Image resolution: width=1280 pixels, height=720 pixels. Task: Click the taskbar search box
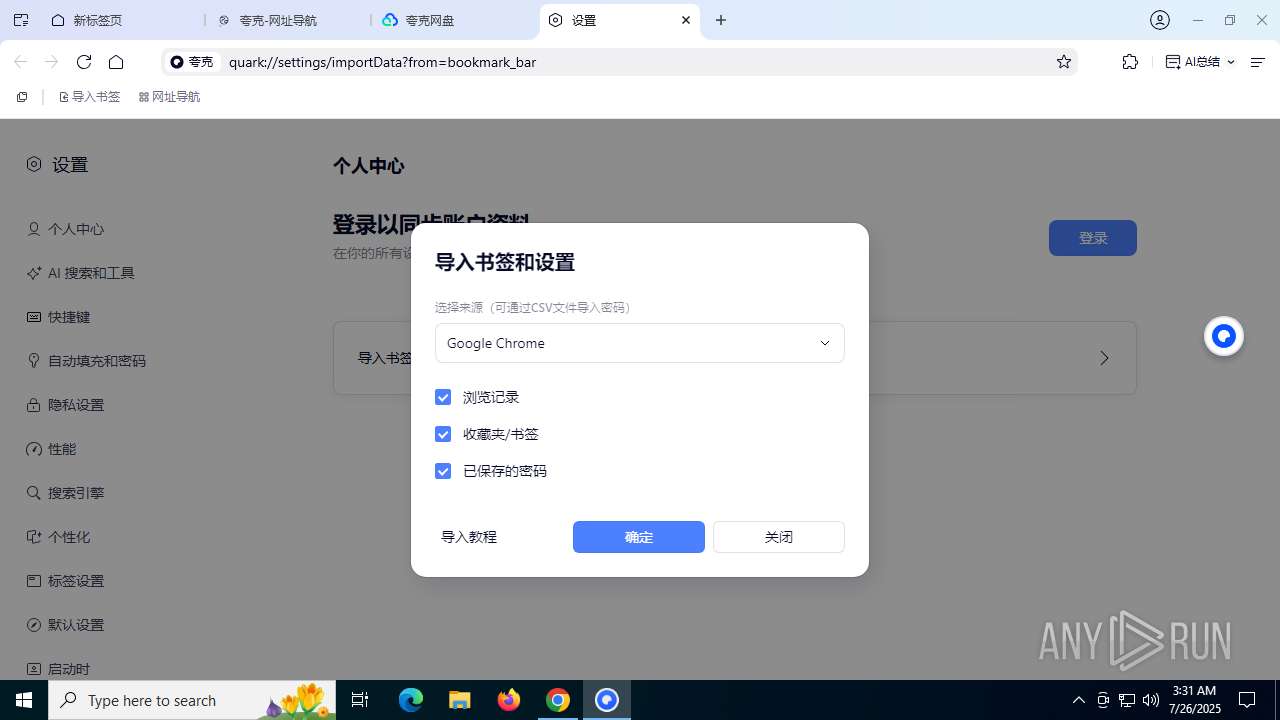(192, 700)
